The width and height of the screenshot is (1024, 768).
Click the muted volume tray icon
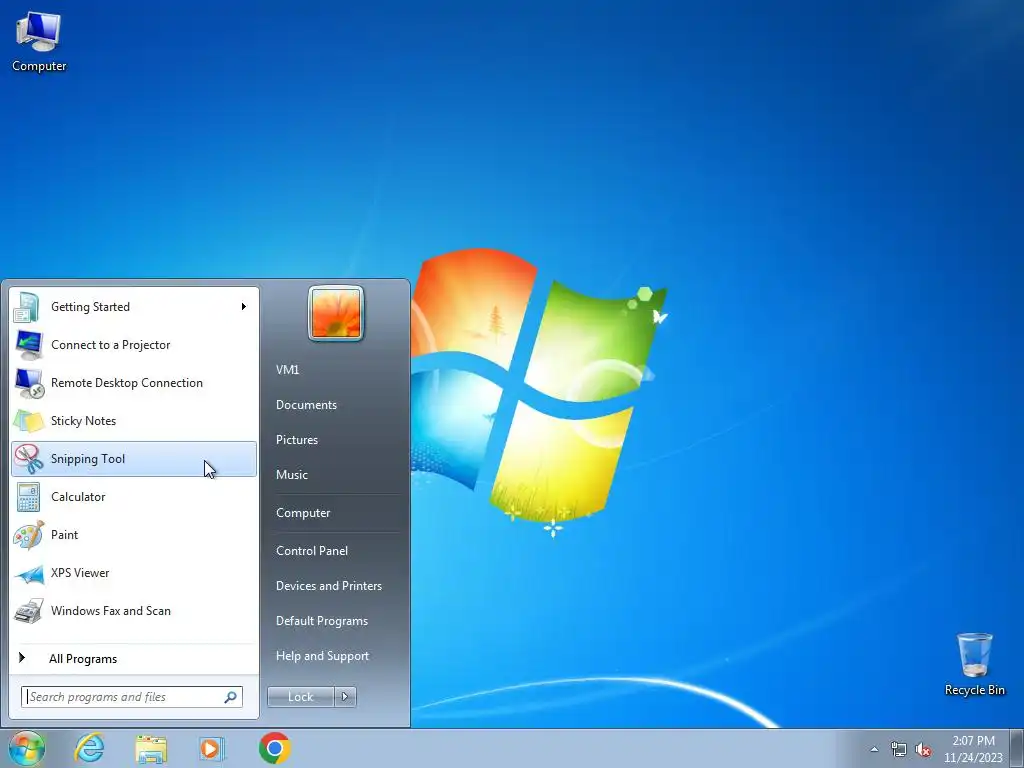coord(923,750)
